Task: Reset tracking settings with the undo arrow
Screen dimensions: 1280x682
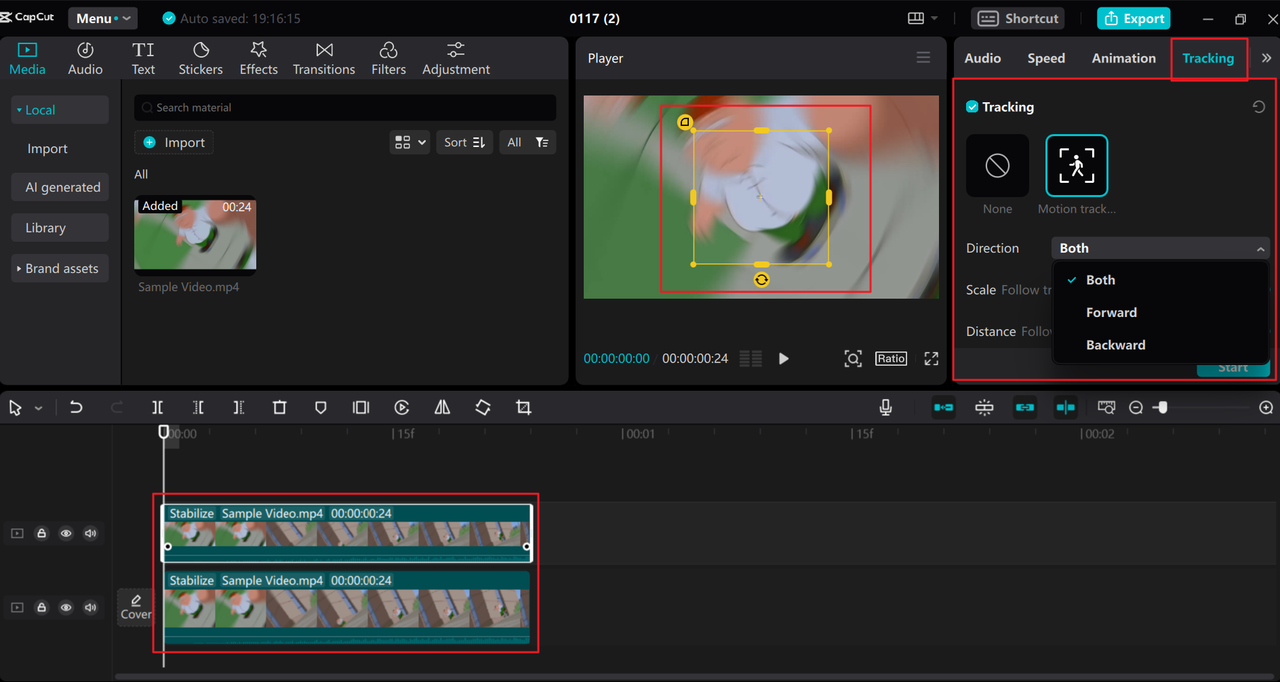Action: (x=1259, y=107)
